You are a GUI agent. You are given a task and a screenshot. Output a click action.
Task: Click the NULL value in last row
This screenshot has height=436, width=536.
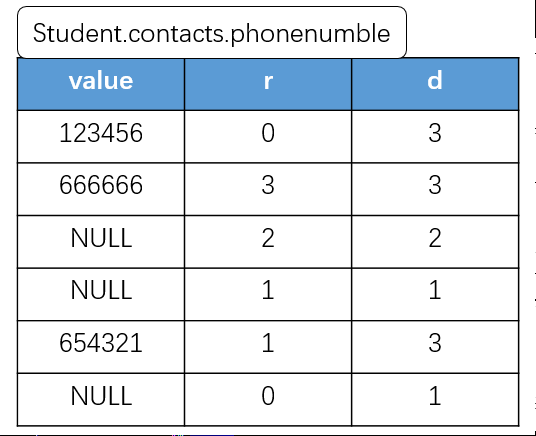101,400
